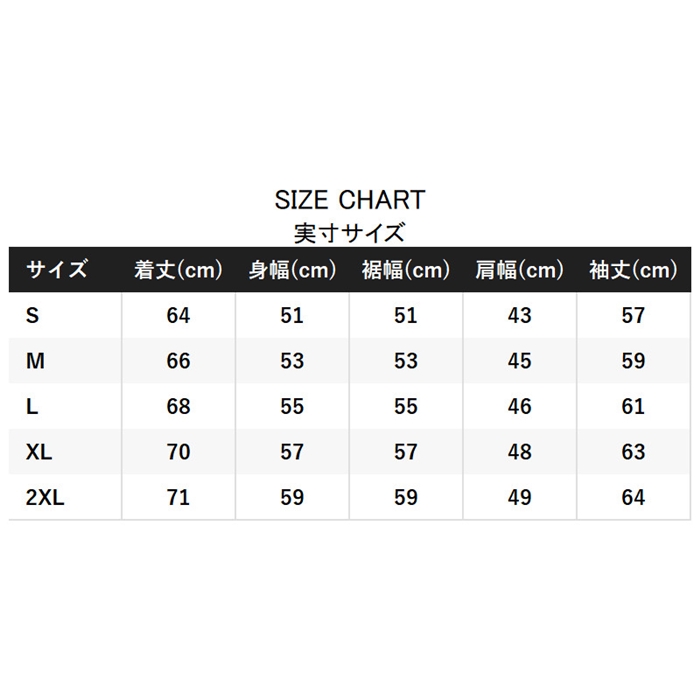The image size is (700, 700).
Task: Click the SIZE CHART title
Action: tap(349, 199)
